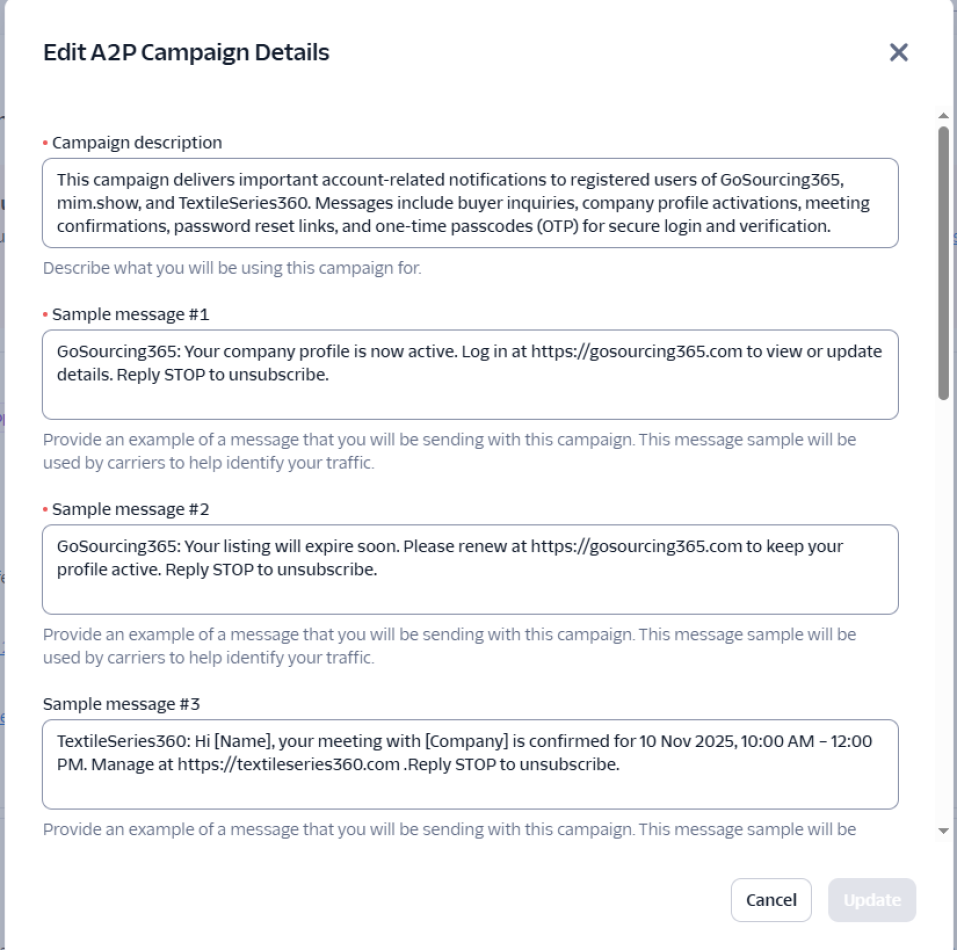The height and width of the screenshot is (950, 957).
Task: Click the helper text under Sample message #1
Action: pos(449,451)
